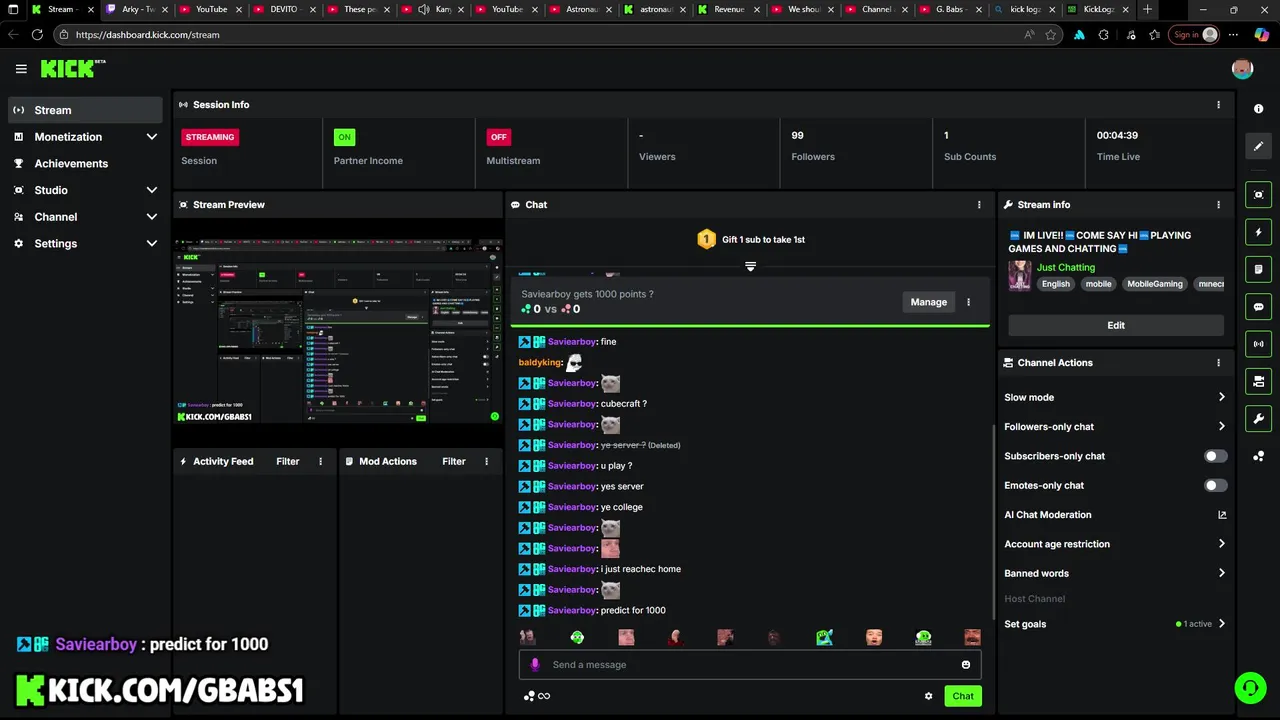Screen dimensions: 1280x720
Task: Toggle Emotes-only chat switch
Action: coord(1215,486)
